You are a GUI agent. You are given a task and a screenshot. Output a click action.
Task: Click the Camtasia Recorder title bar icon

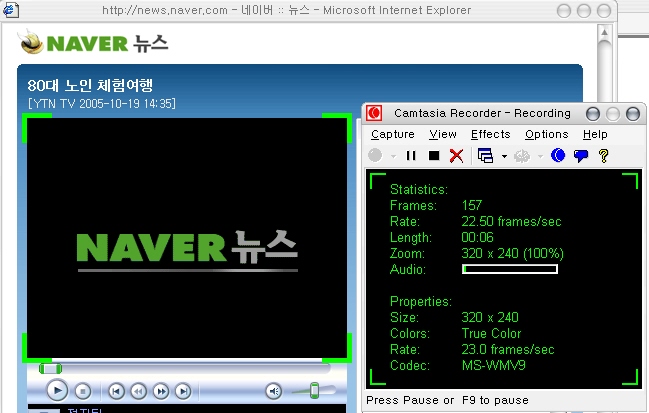(x=374, y=113)
